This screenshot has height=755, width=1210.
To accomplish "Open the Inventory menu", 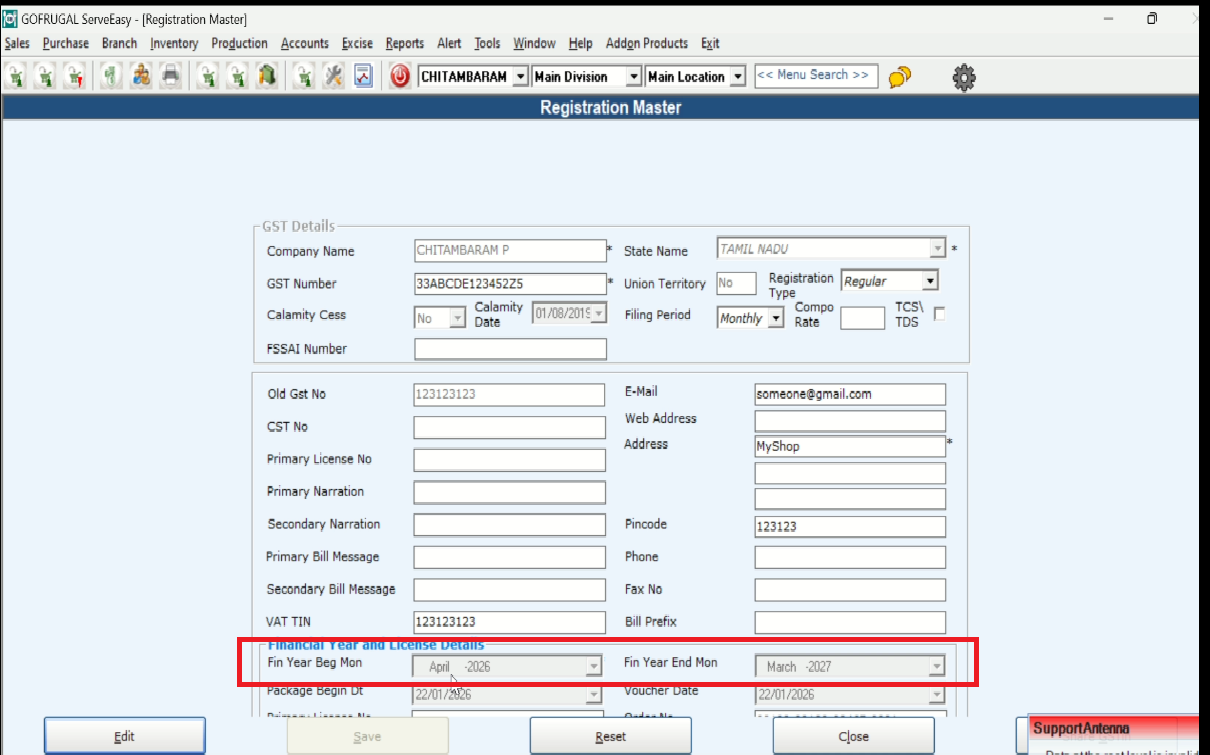I will pyautogui.click(x=174, y=43).
